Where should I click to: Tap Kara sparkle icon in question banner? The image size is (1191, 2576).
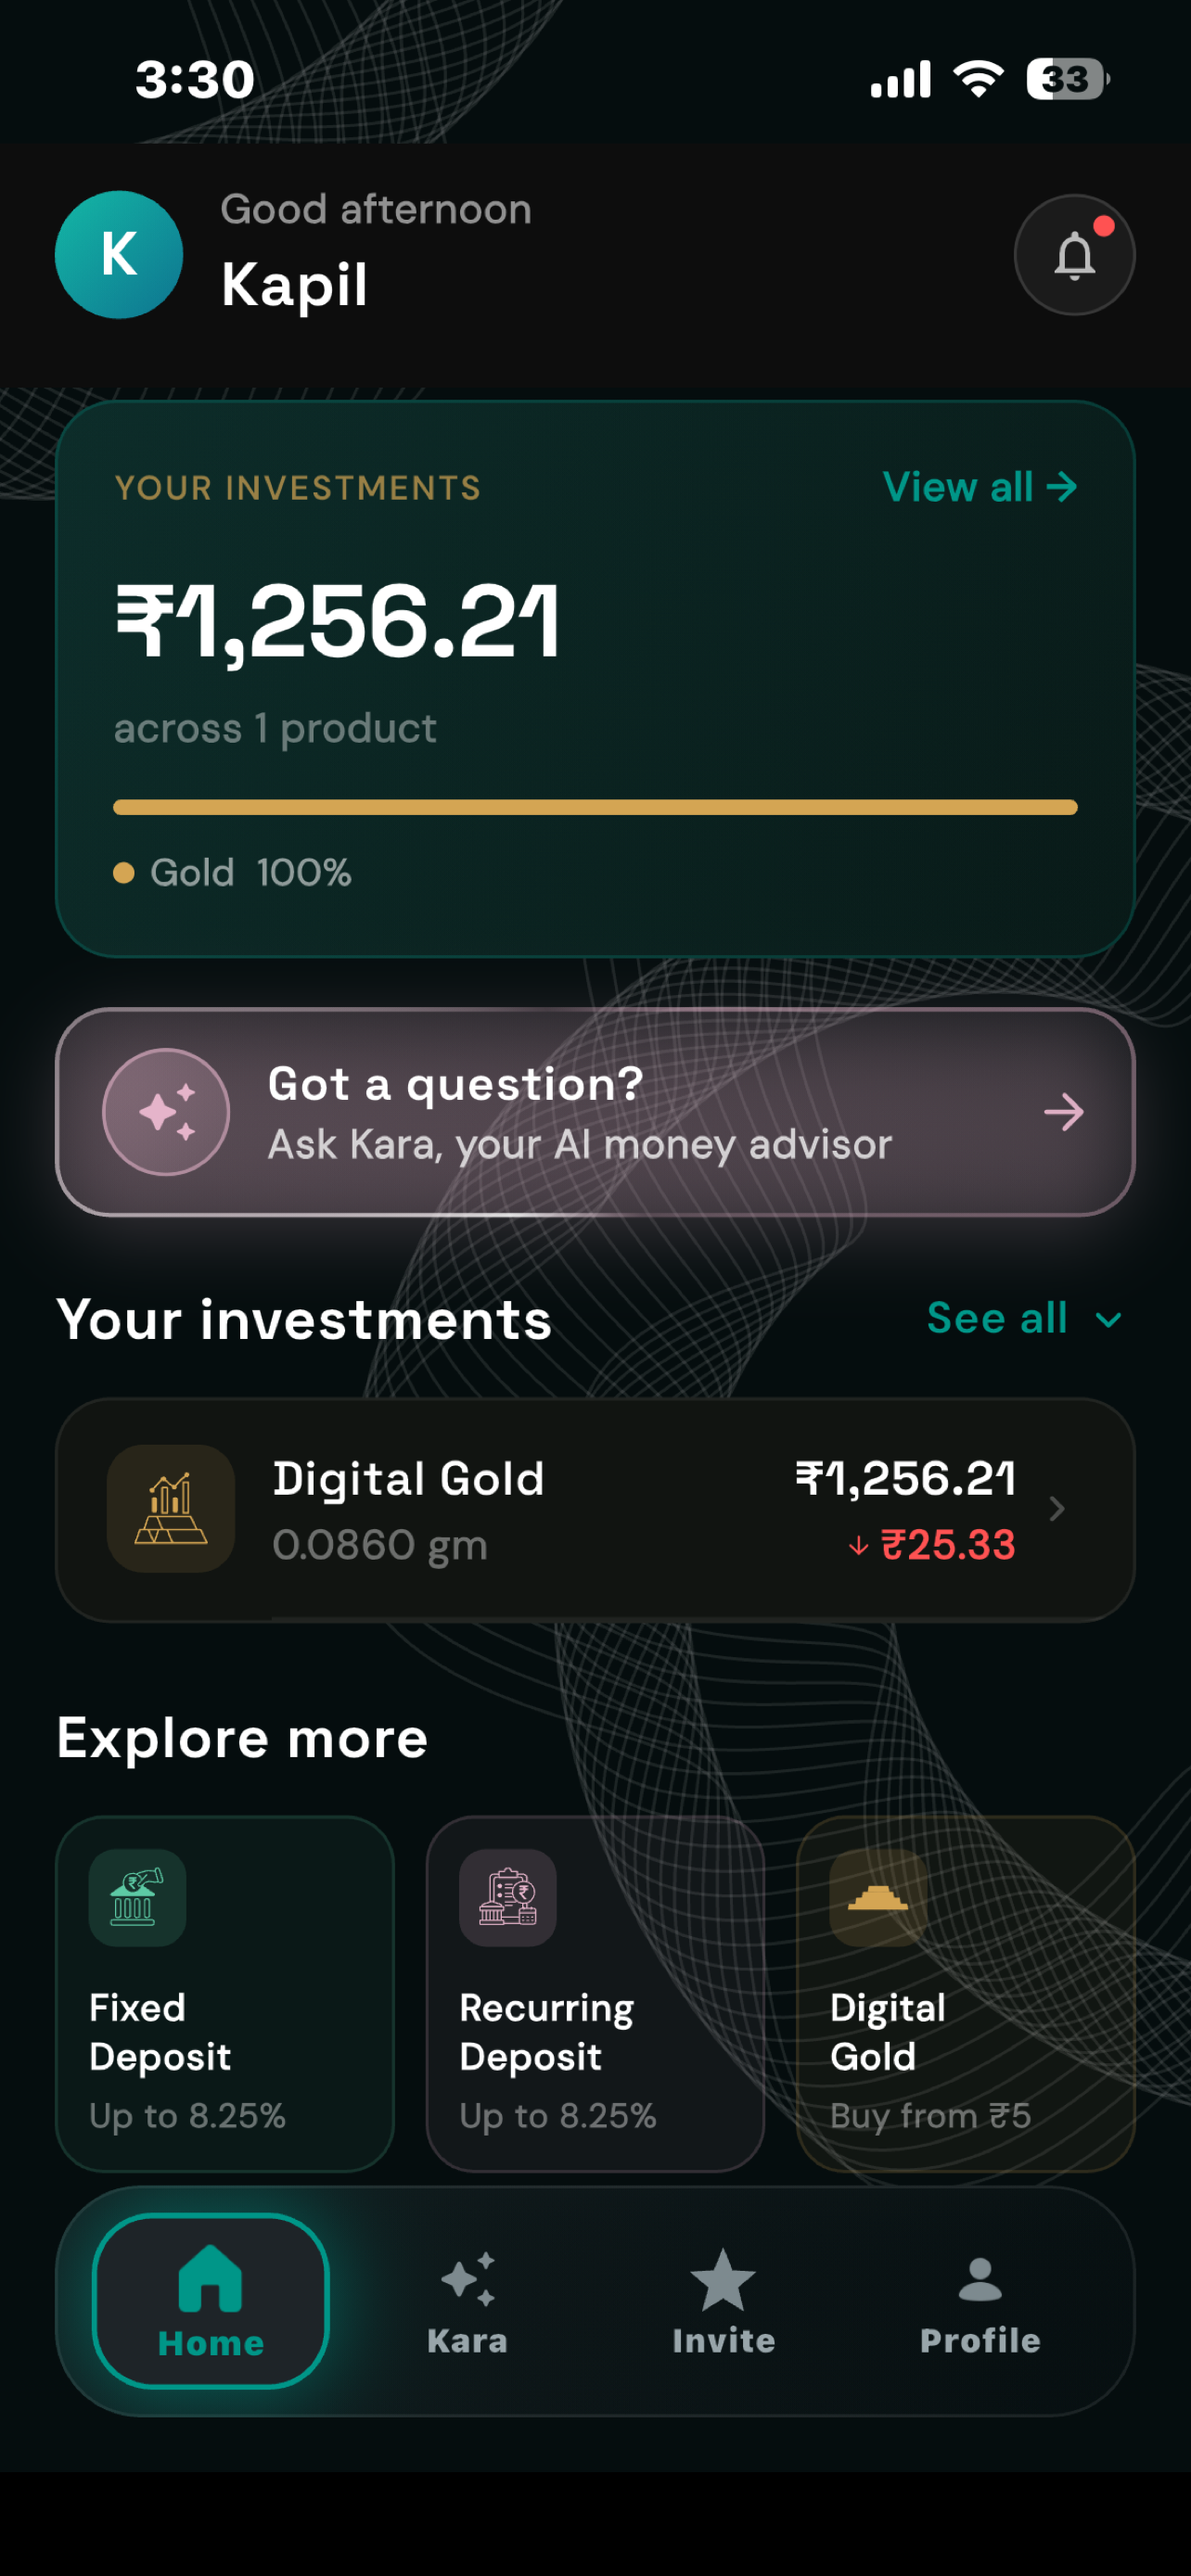pyautogui.click(x=166, y=1112)
